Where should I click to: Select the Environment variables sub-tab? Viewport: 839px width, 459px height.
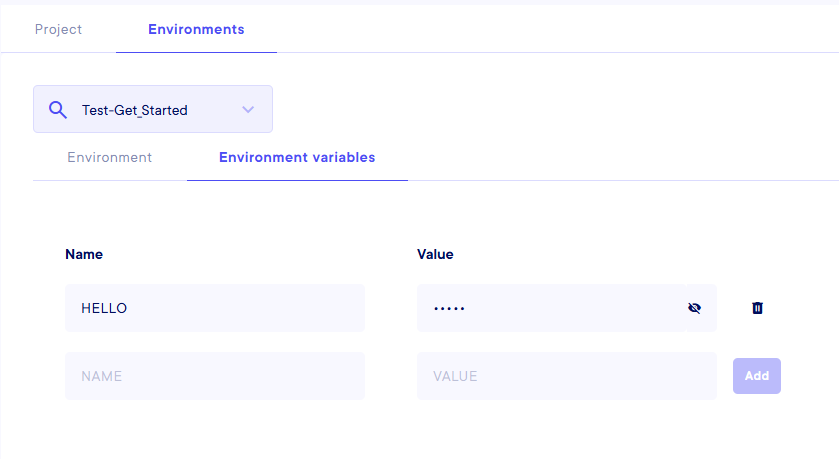tap(297, 157)
